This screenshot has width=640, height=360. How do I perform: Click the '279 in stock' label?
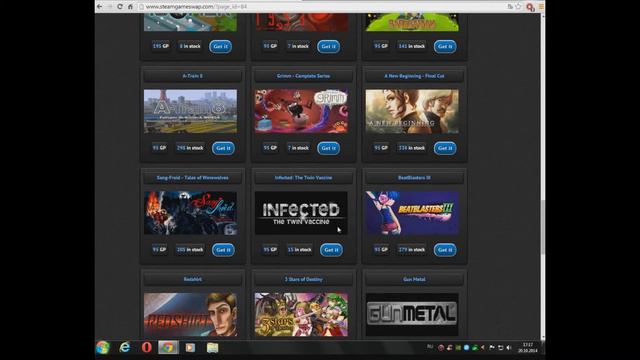click(x=411, y=249)
